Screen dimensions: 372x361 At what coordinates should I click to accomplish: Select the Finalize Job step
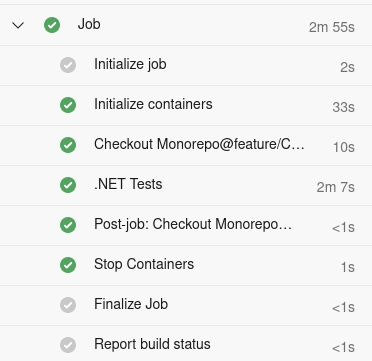coord(186,305)
